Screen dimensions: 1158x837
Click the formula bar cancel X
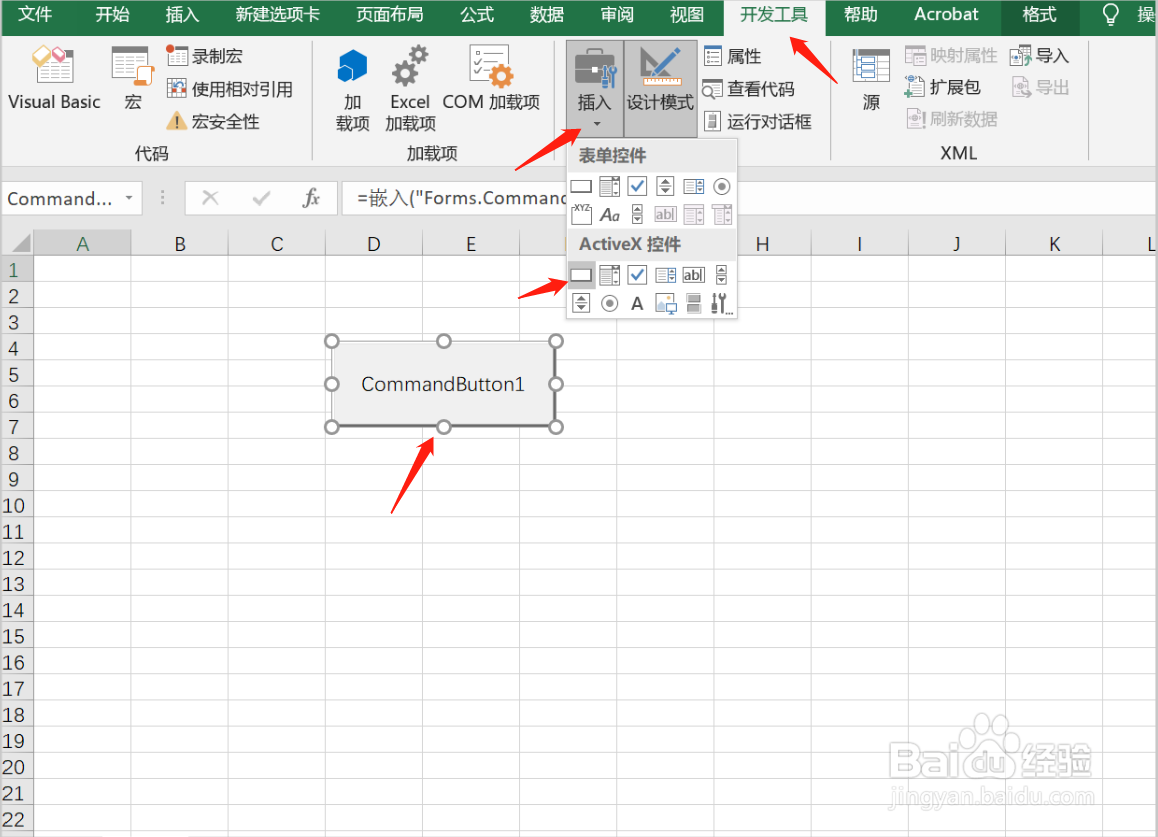coord(210,198)
